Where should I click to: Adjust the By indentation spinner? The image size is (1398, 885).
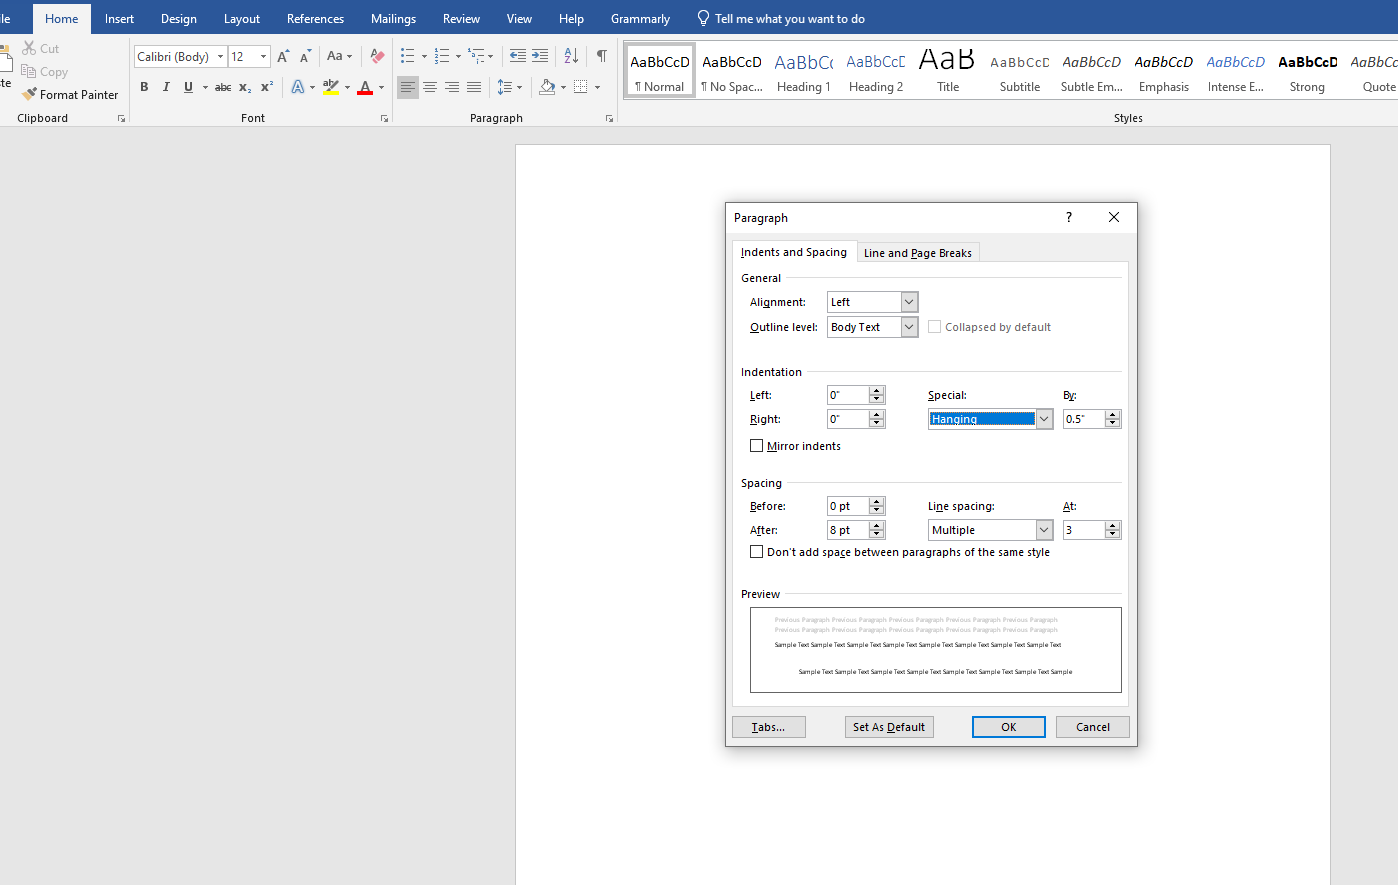(x=1112, y=419)
